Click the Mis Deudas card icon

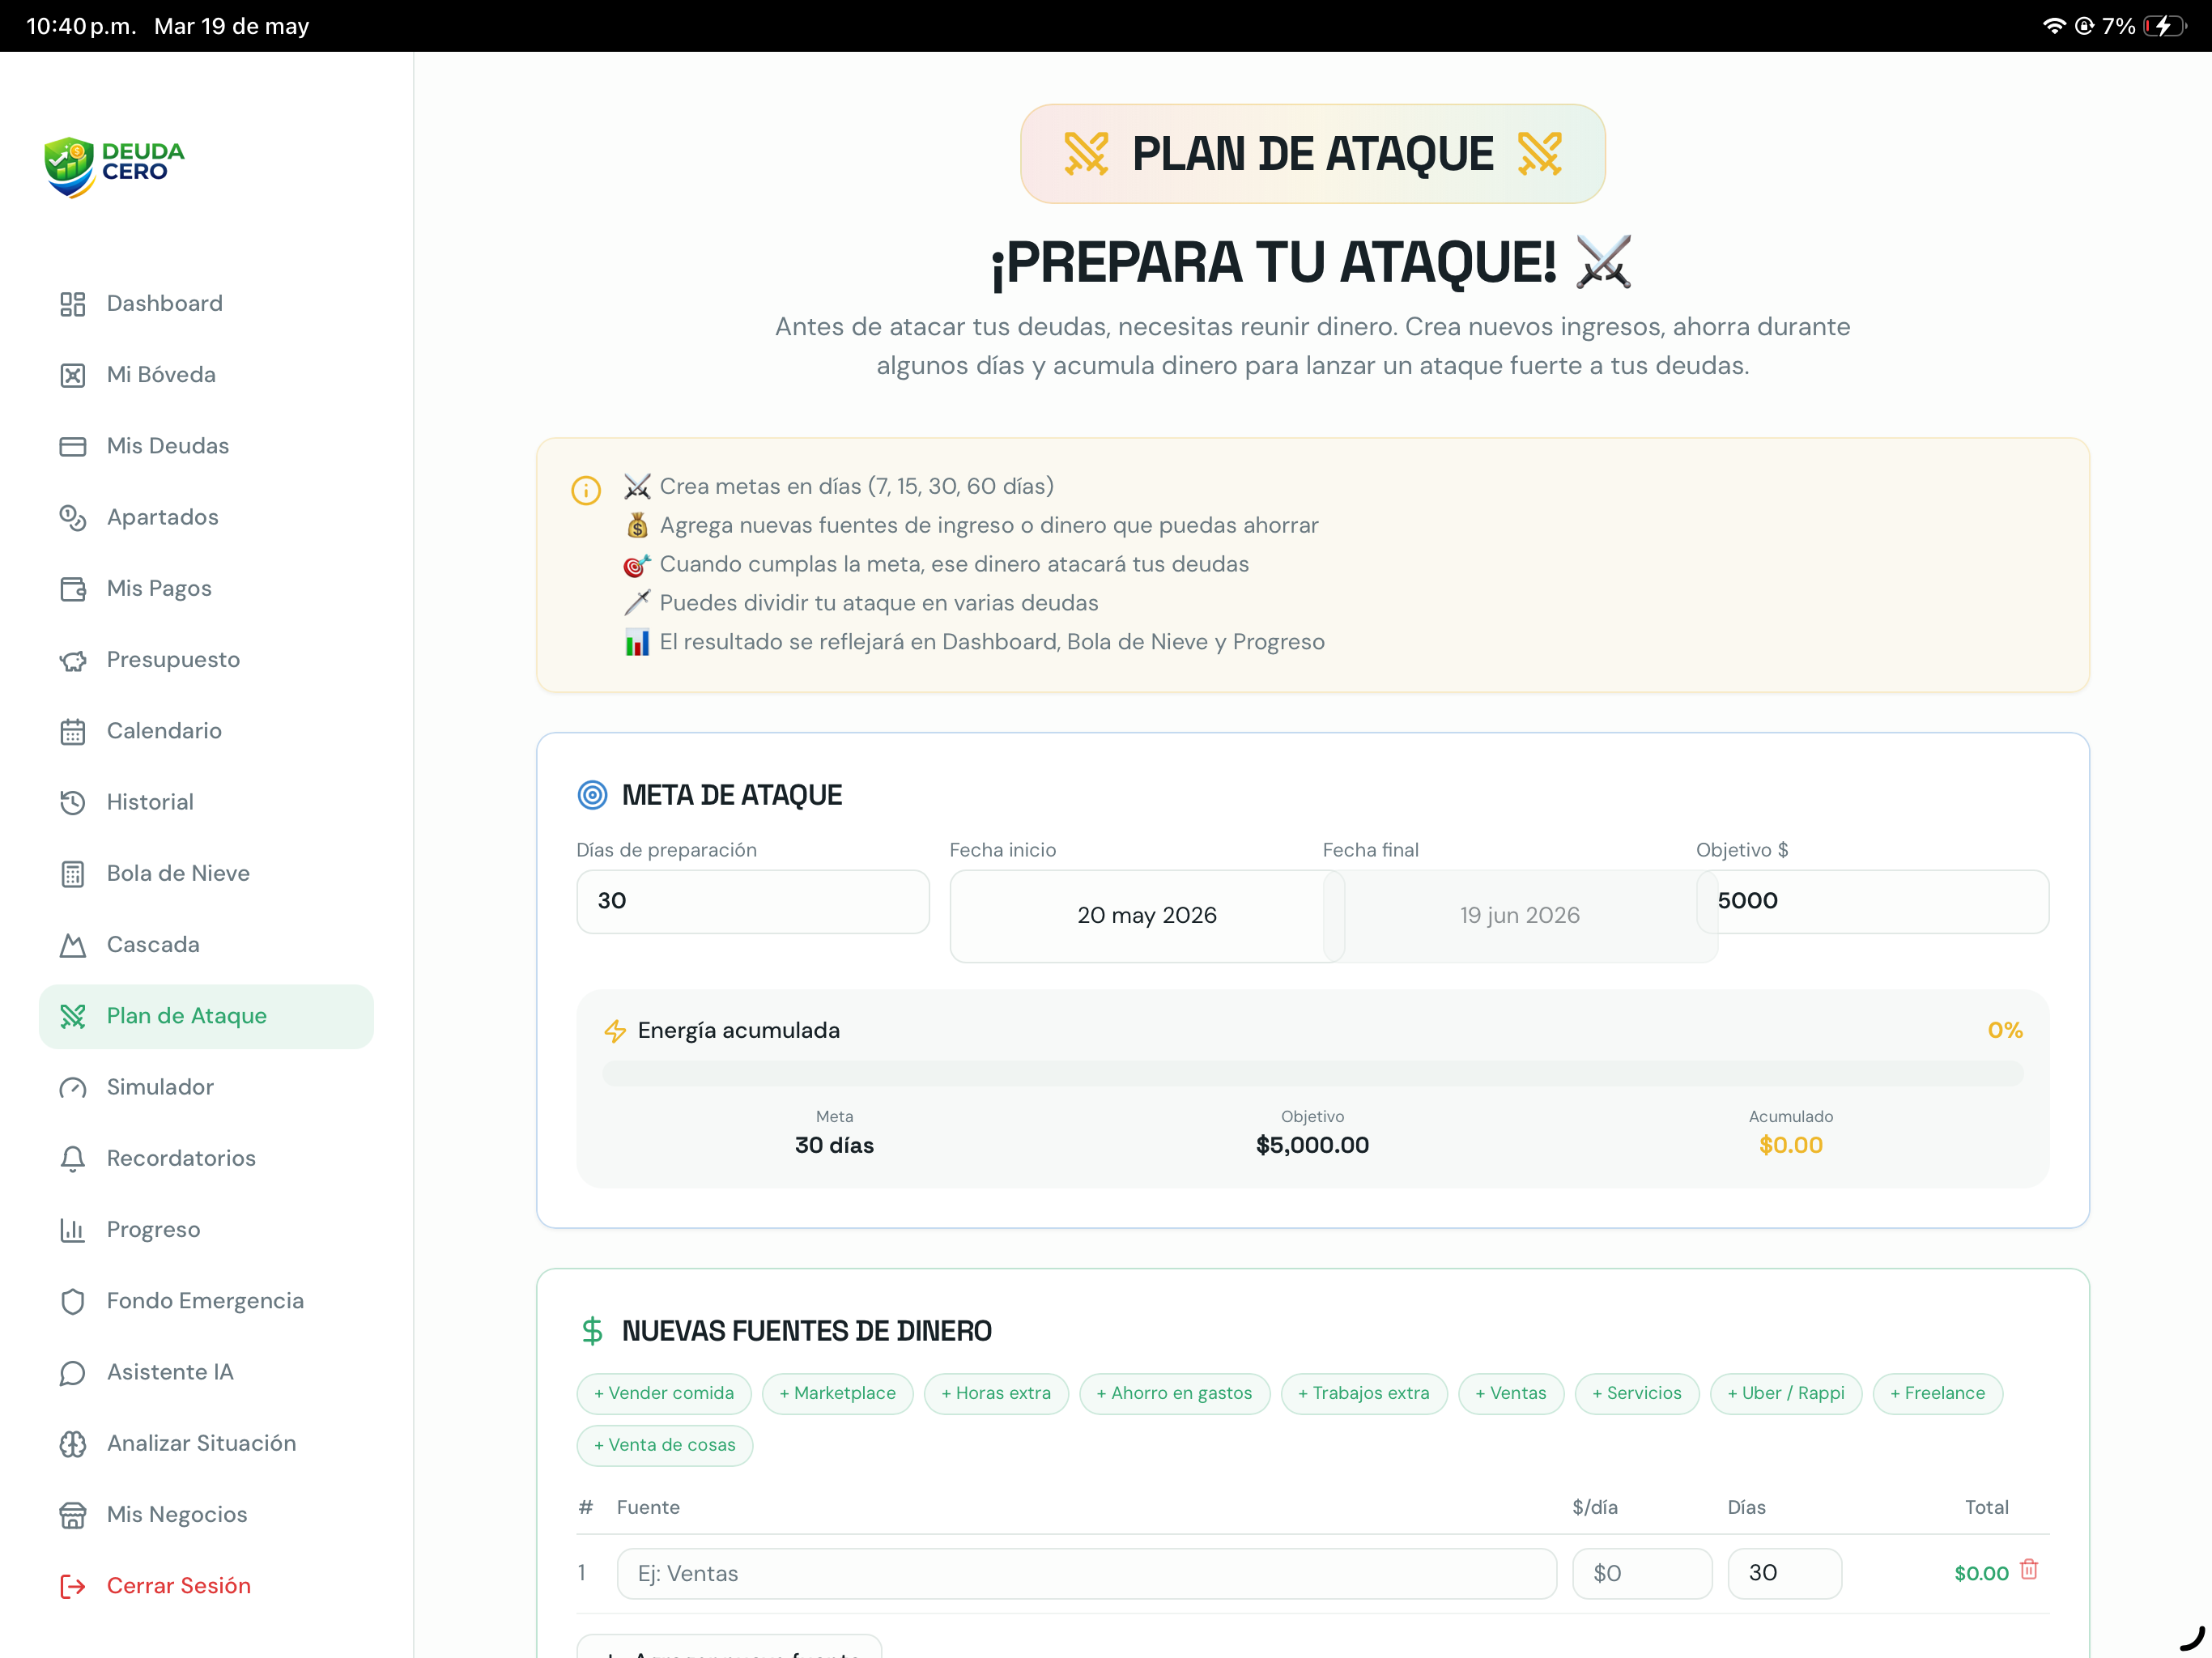coord(72,446)
